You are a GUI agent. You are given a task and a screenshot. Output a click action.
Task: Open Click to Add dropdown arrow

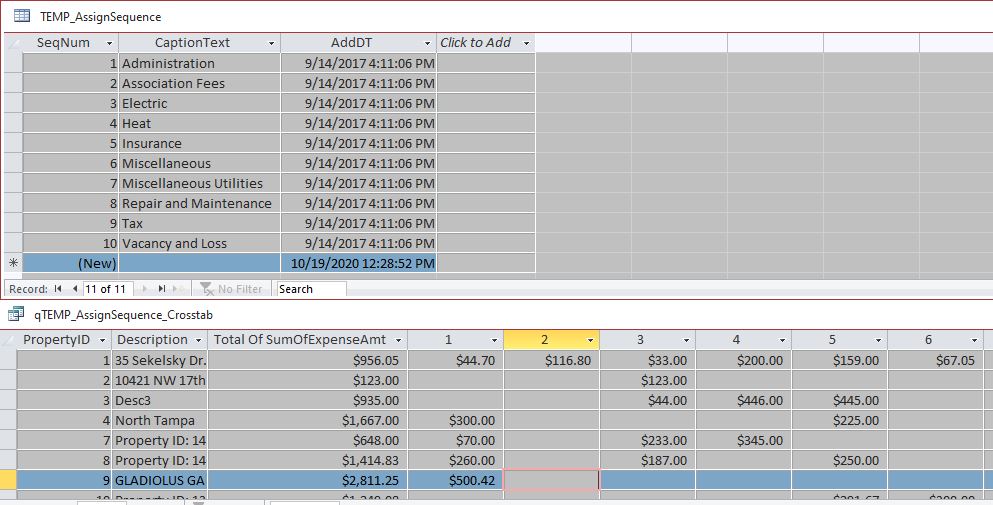point(526,43)
